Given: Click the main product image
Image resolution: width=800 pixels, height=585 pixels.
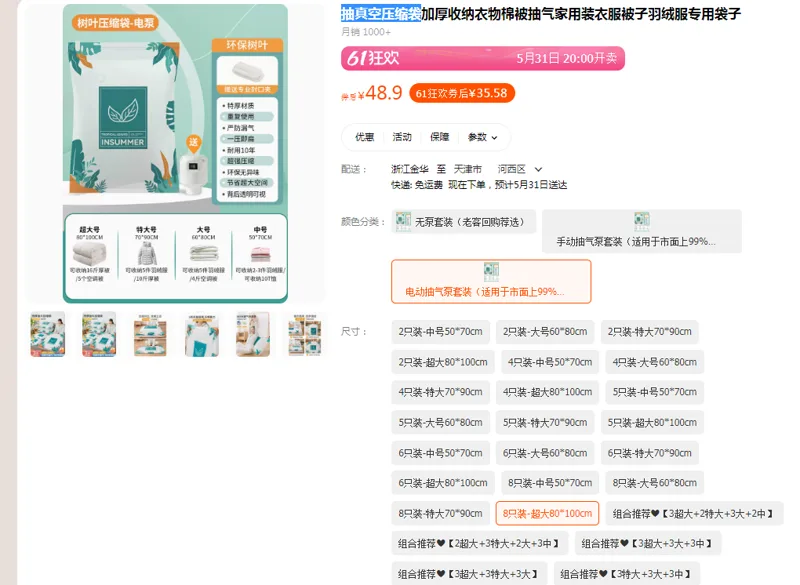Looking at the screenshot, I should click(175, 153).
